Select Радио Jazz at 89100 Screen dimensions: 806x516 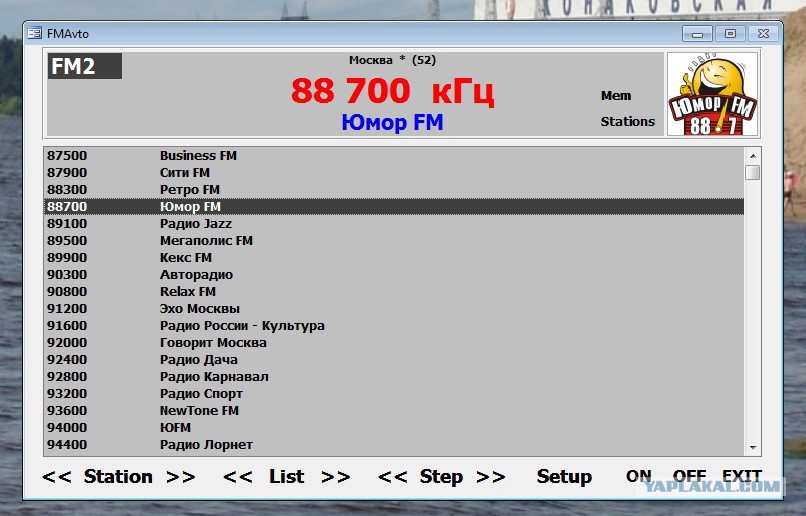(394, 224)
